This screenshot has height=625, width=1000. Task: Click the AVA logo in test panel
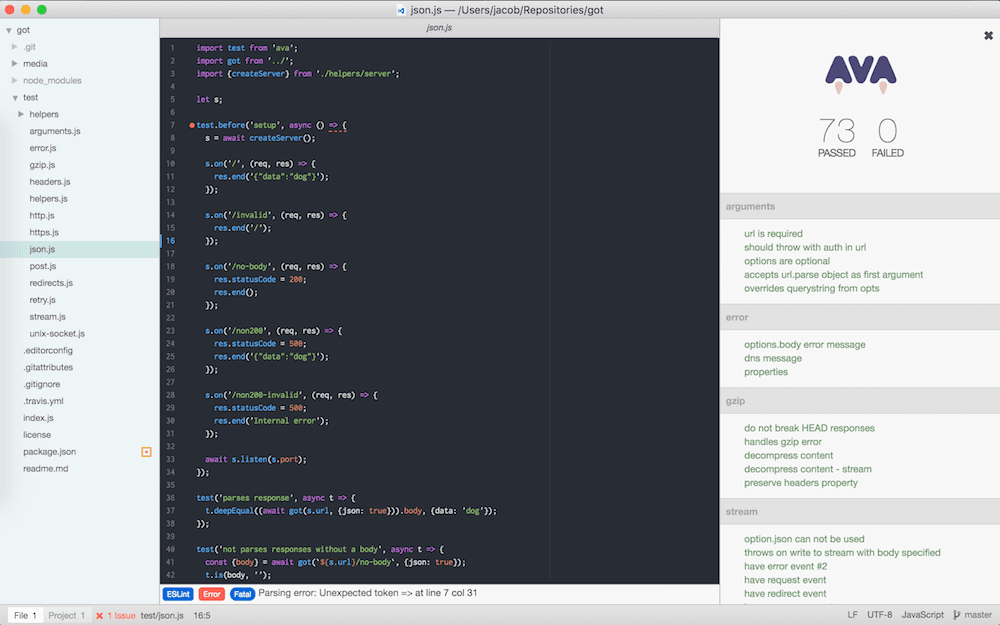(861, 75)
